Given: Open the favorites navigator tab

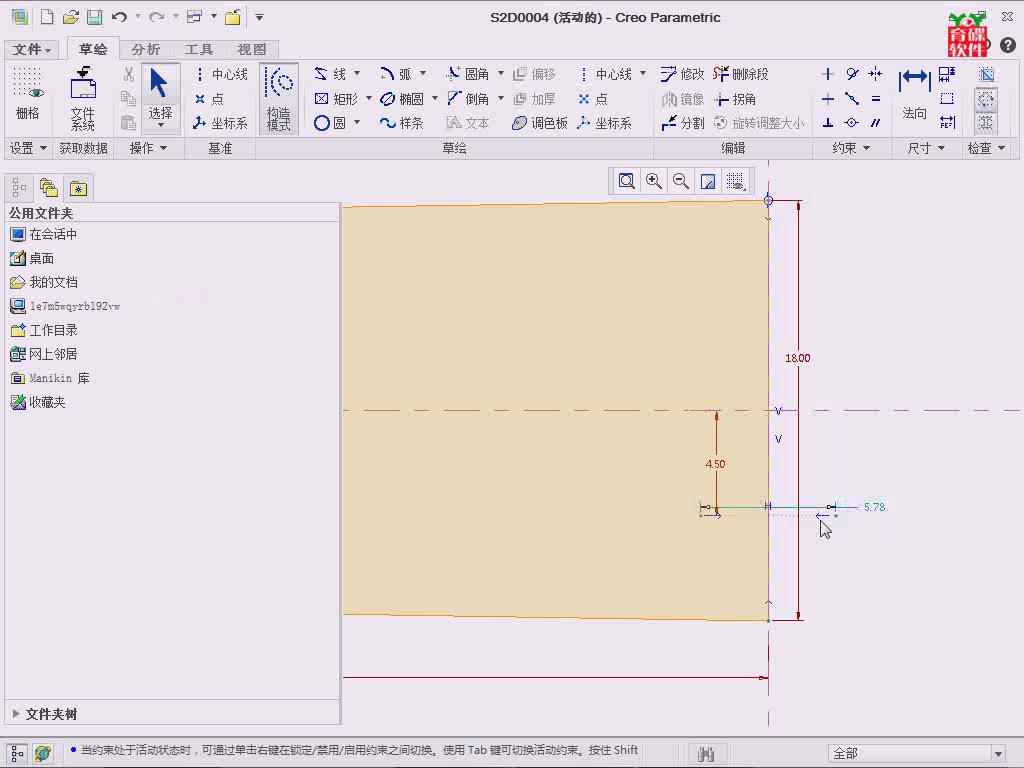Looking at the screenshot, I should pos(78,189).
